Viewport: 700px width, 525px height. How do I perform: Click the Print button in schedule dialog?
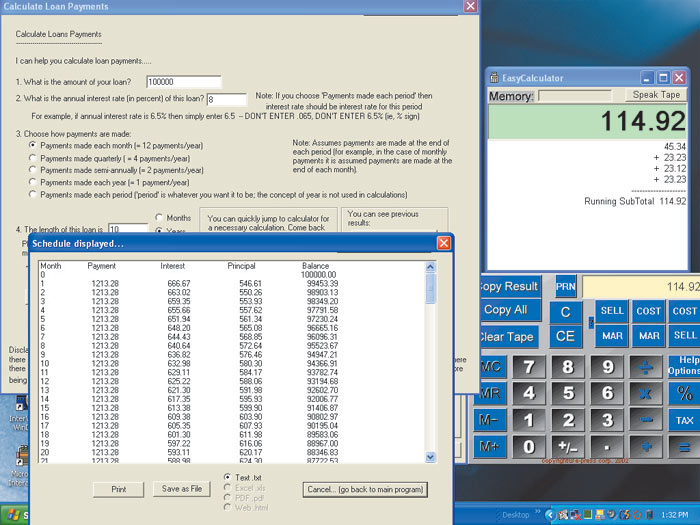118,489
